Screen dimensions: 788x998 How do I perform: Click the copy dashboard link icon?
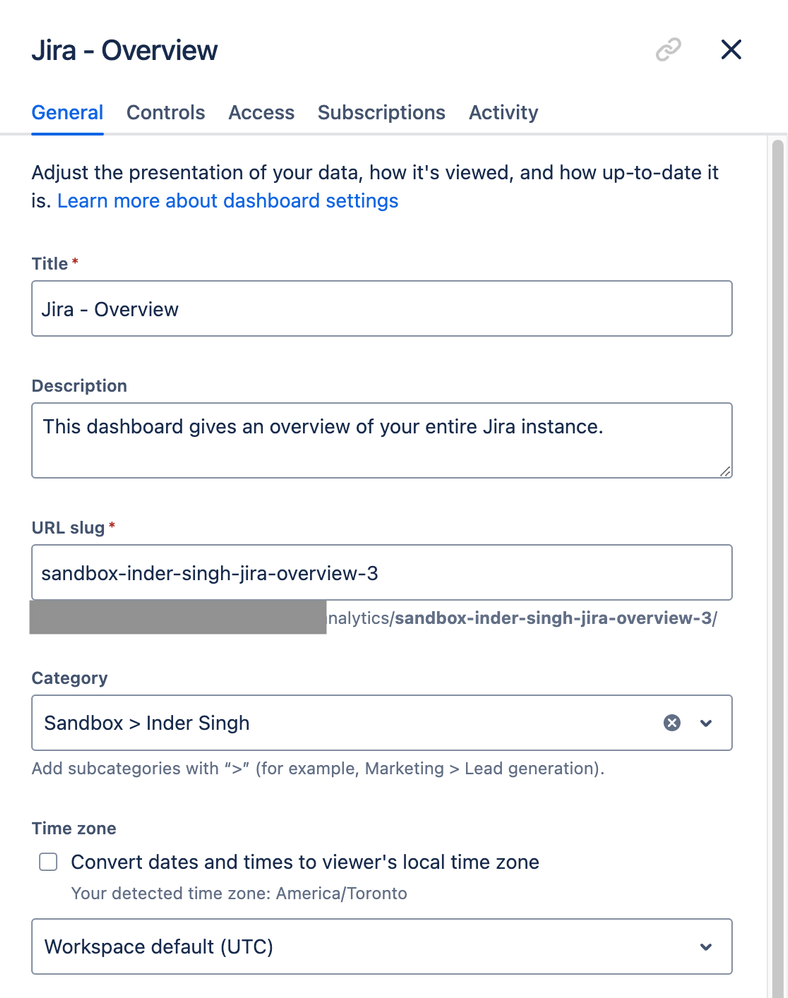[667, 49]
